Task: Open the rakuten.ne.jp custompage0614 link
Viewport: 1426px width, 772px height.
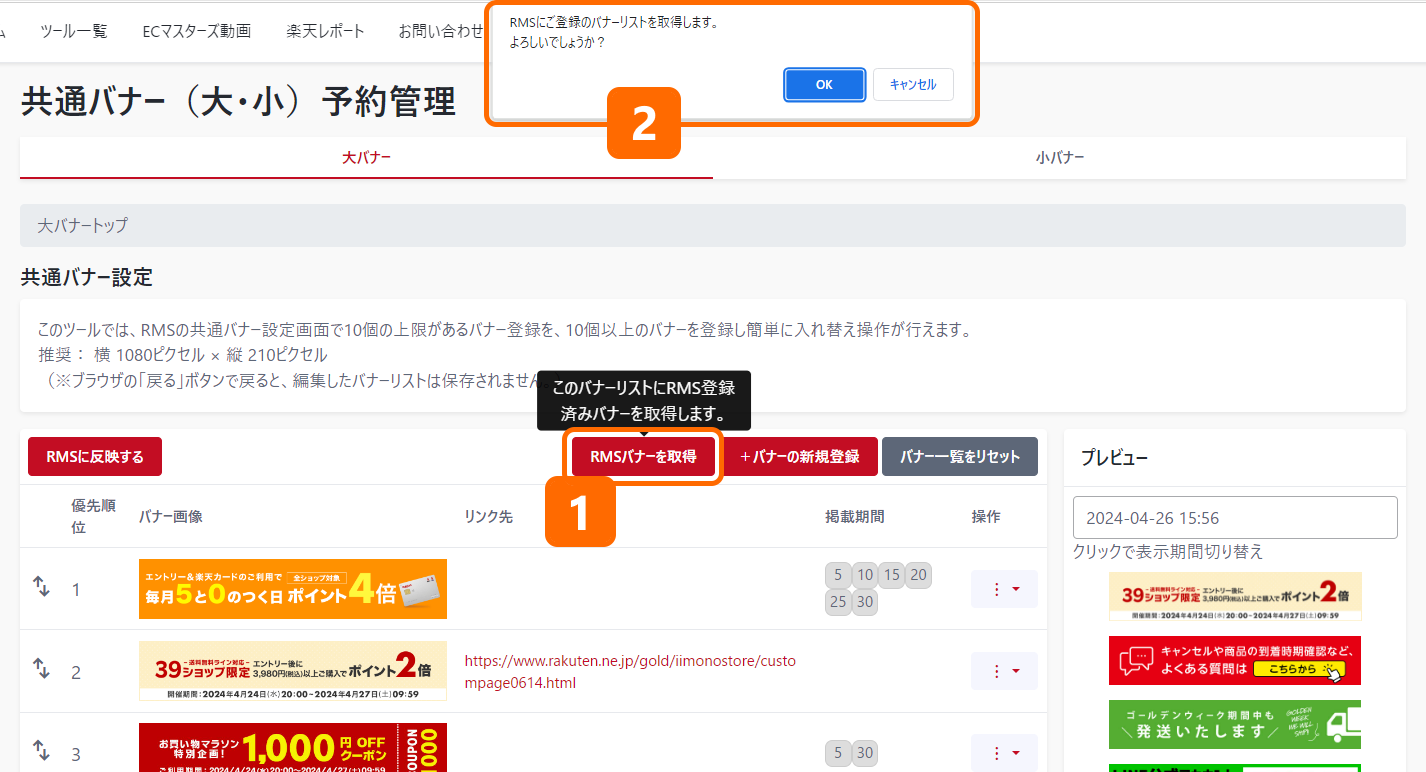Action: click(631, 672)
